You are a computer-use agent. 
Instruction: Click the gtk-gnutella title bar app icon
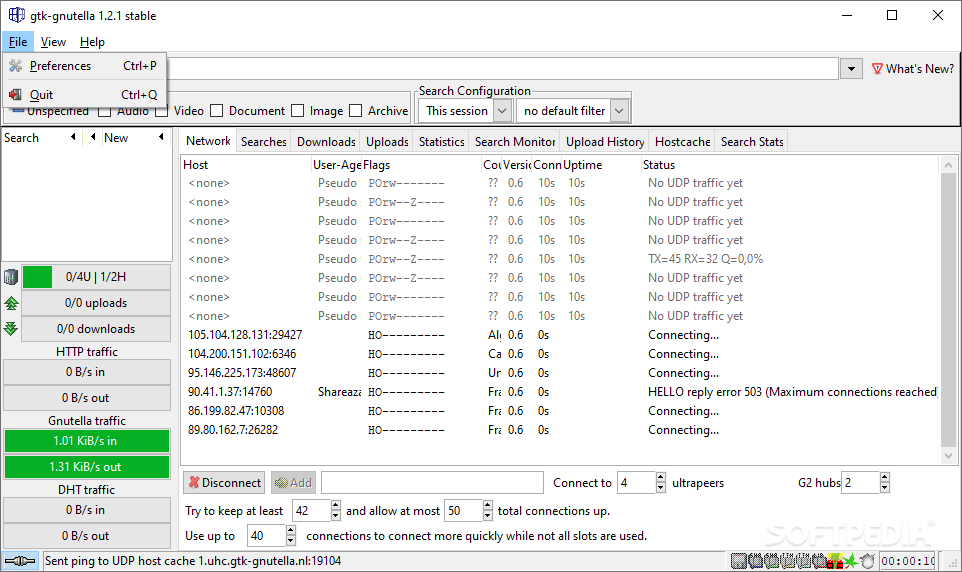tap(17, 15)
